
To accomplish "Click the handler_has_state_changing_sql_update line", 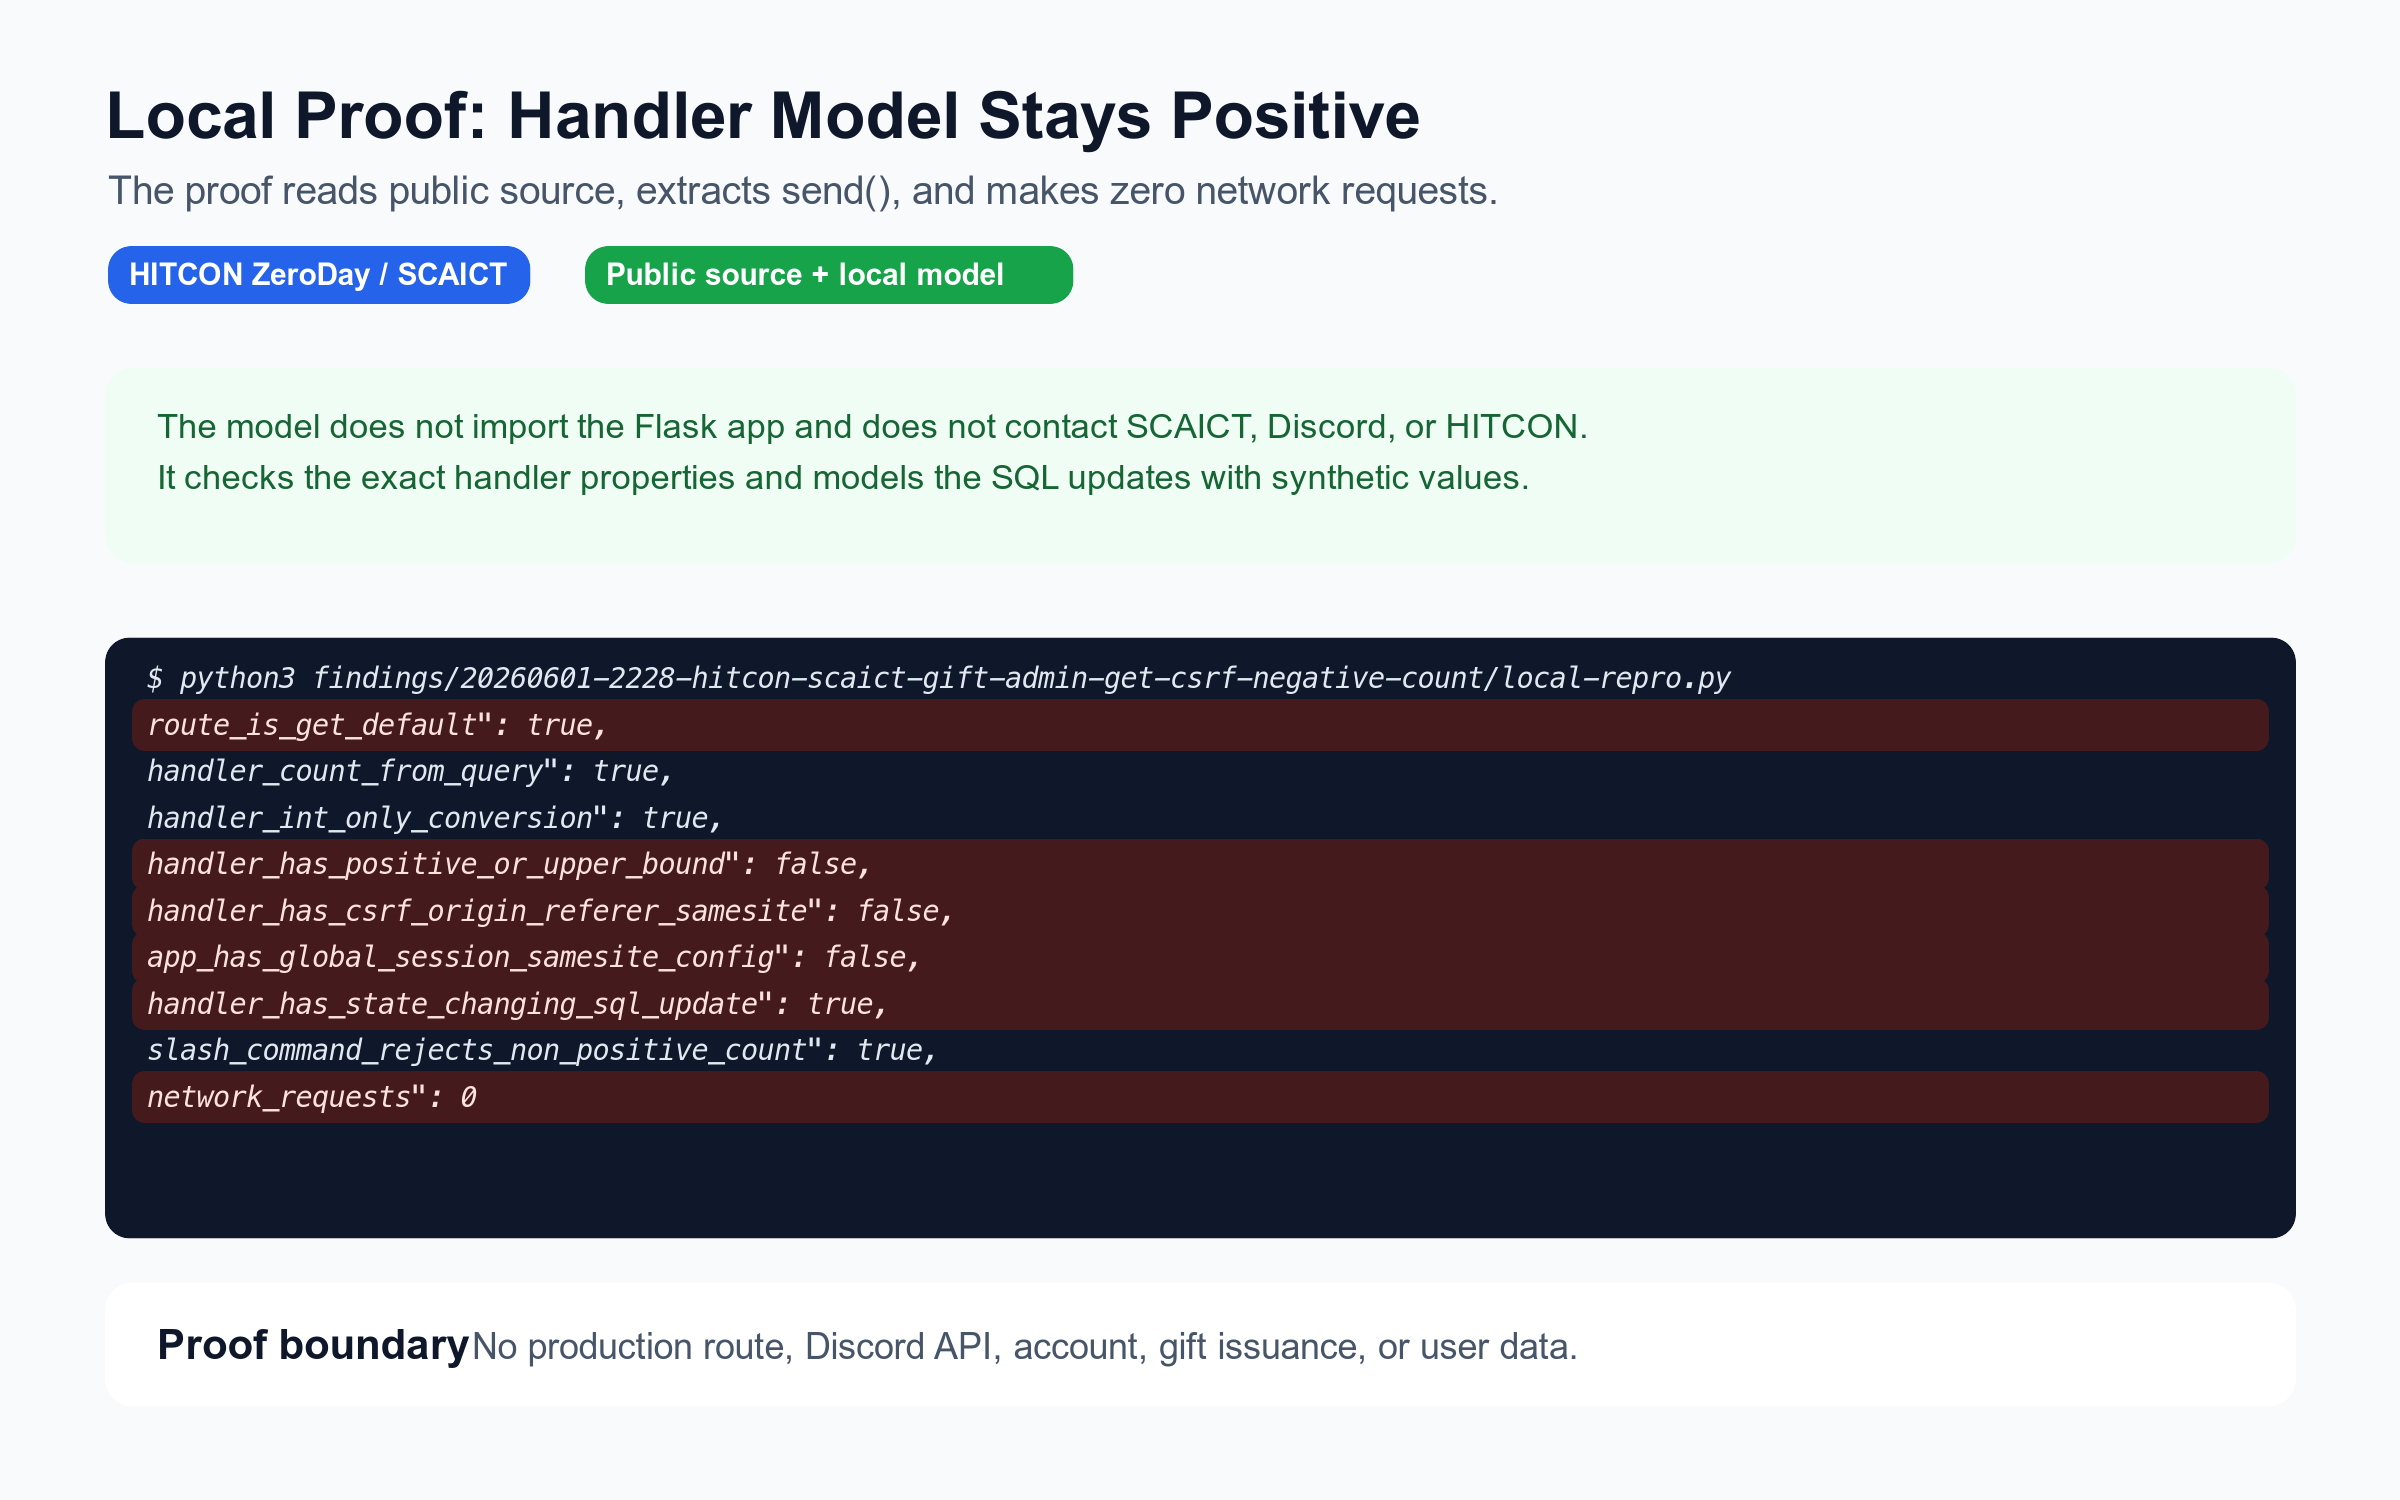I will point(1200,1004).
